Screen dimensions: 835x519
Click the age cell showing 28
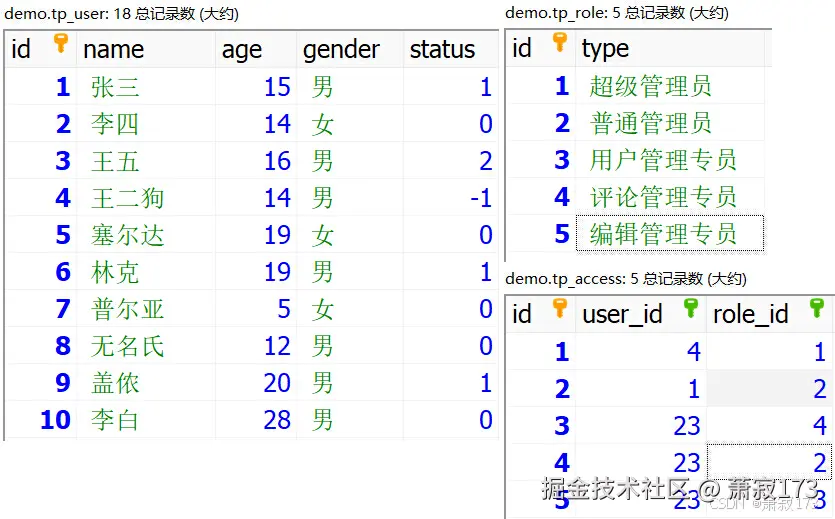tap(256, 419)
